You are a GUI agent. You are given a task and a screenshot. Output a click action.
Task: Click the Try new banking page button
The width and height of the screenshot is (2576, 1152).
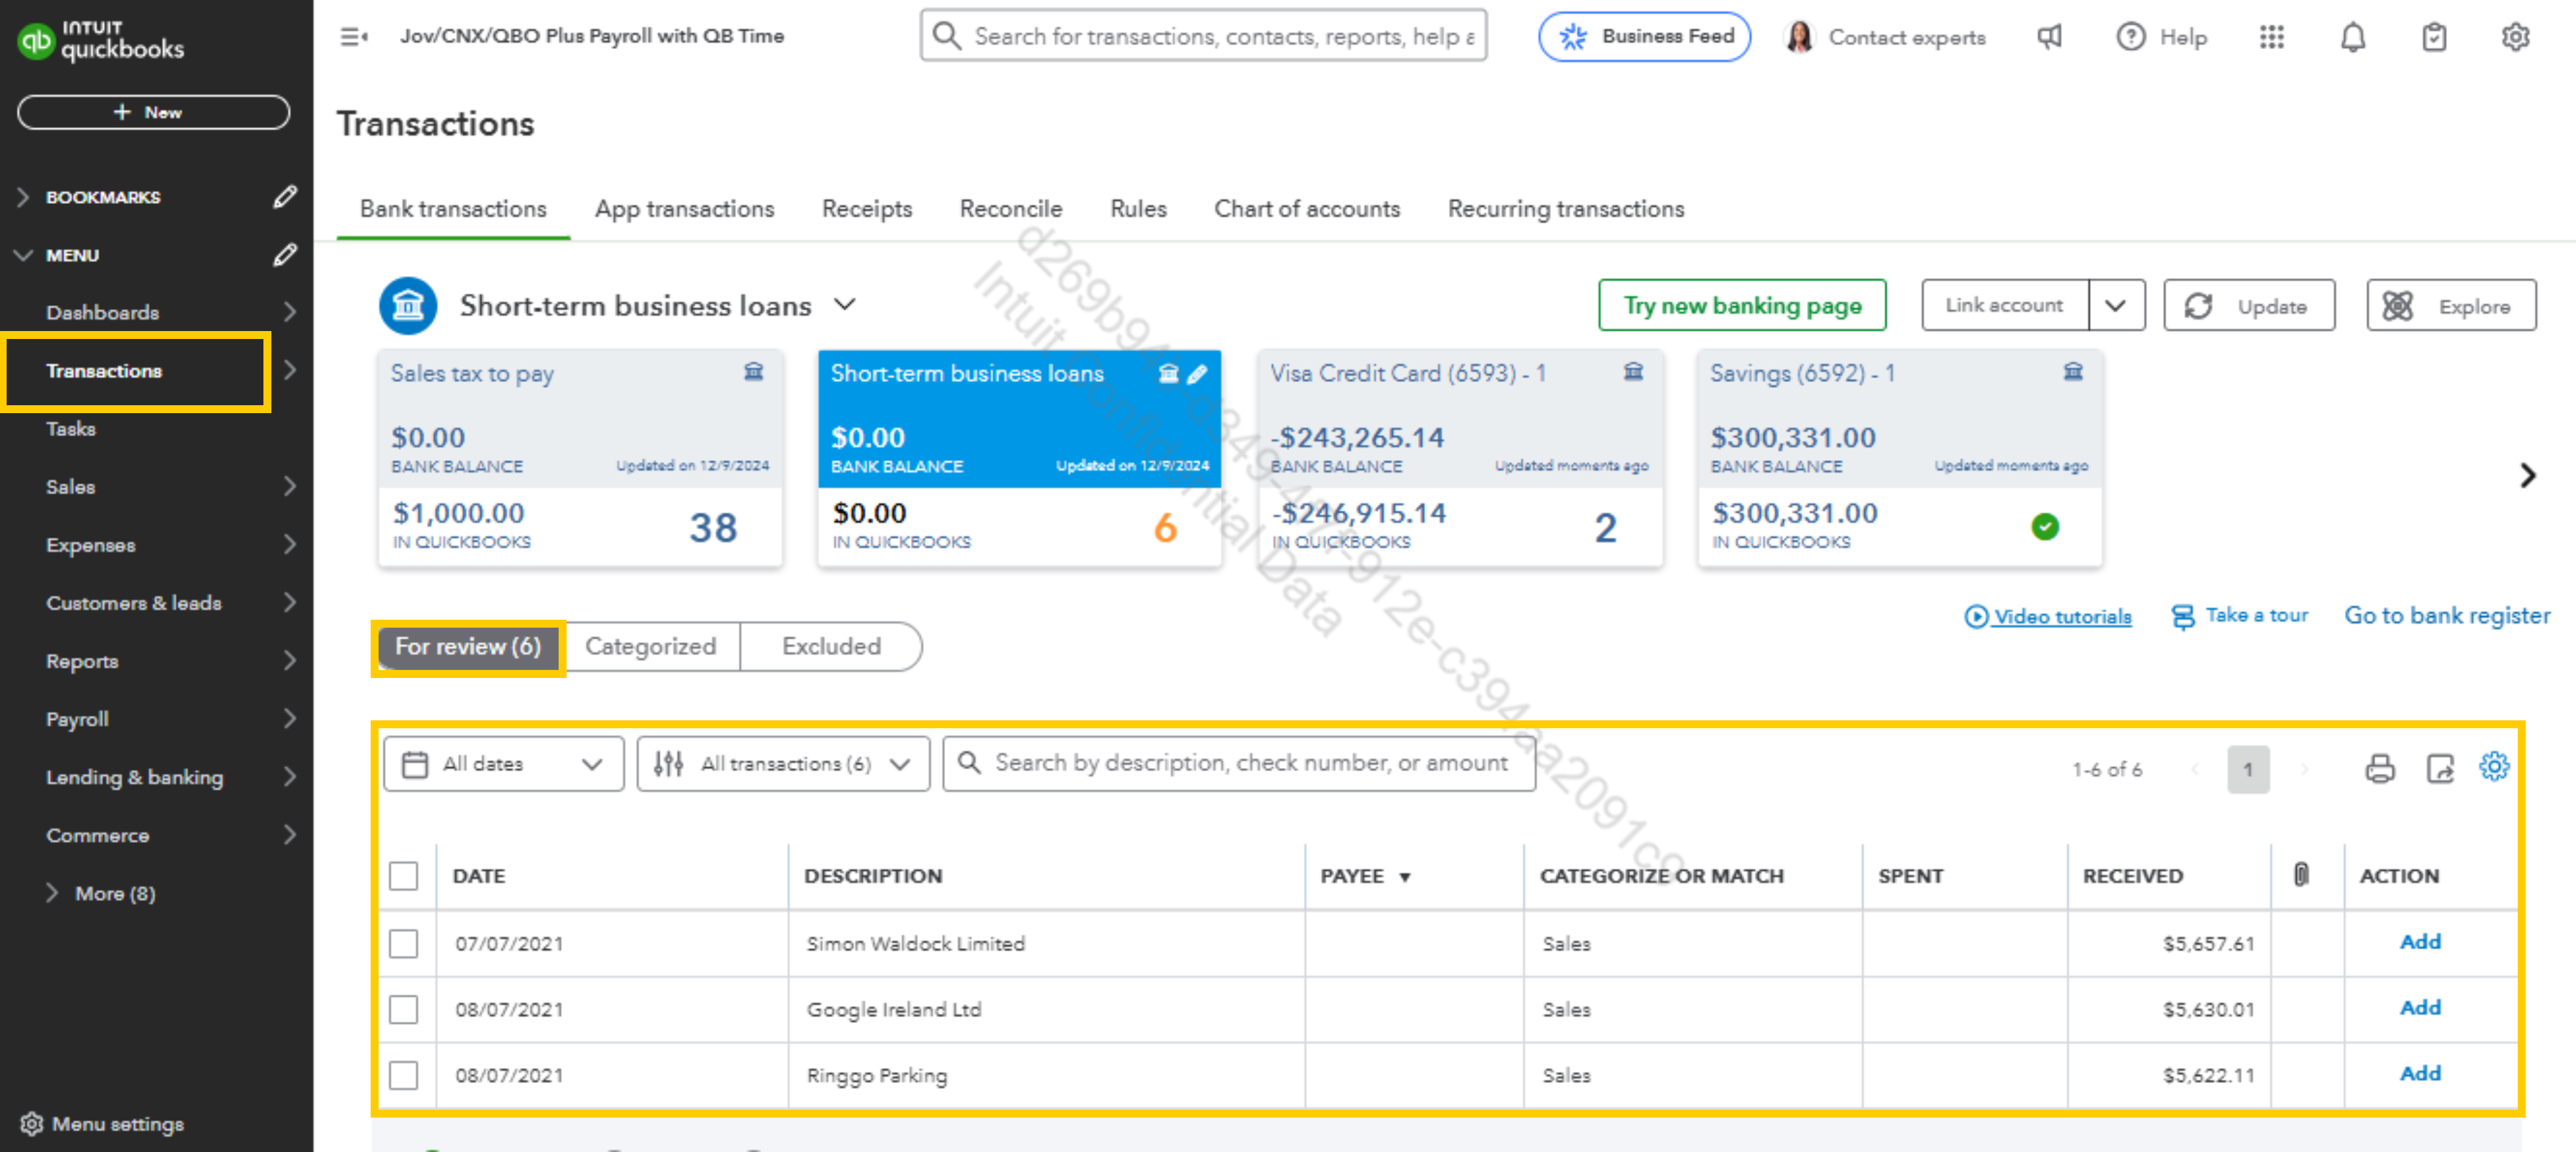click(1742, 305)
